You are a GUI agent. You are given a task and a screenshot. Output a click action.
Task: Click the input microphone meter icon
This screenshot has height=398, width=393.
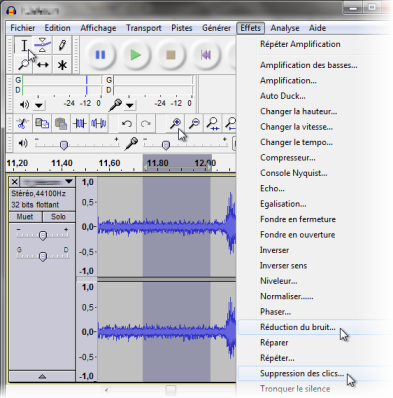click(x=115, y=105)
